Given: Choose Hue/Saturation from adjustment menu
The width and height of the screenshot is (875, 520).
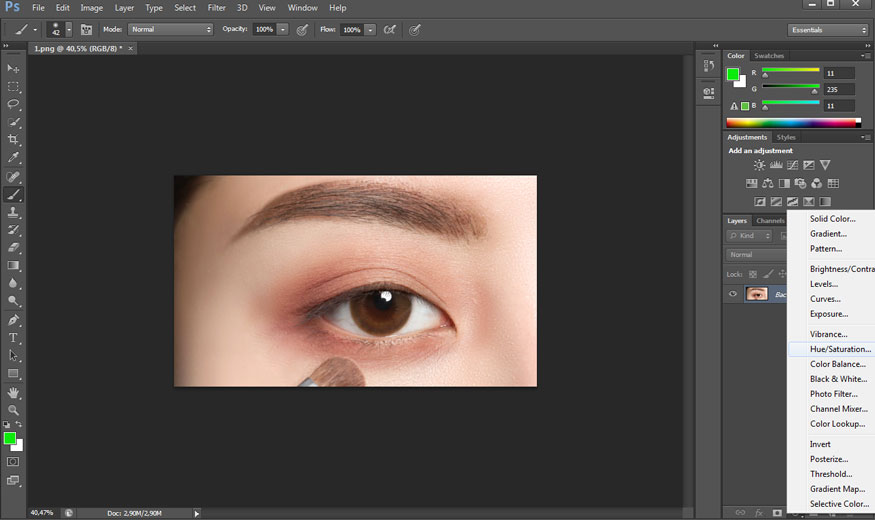Looking at the screenshot, I should pyautogui.click(x=831, y=349).
